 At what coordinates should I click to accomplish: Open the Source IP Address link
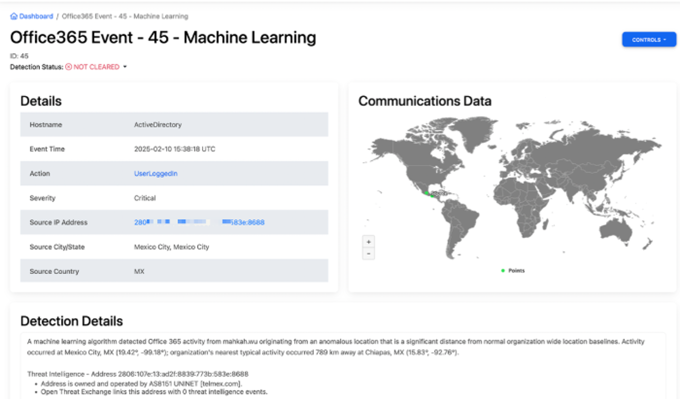point(199,222)
